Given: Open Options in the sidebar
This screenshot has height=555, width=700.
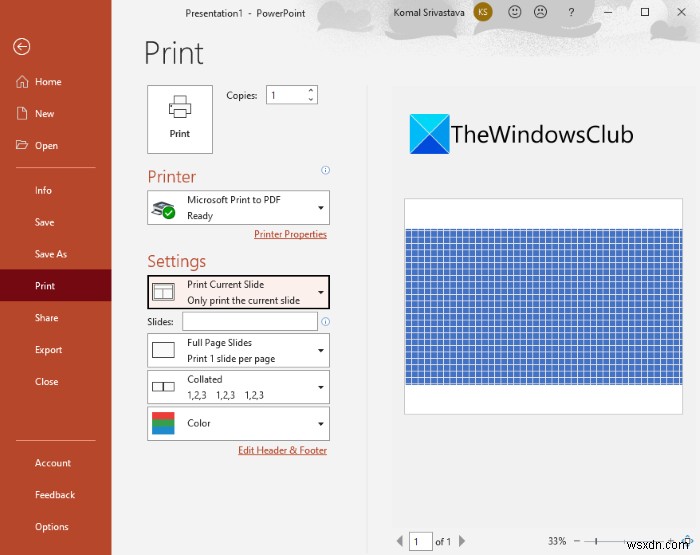Looking at the screenshot, I should pos(55,526).
